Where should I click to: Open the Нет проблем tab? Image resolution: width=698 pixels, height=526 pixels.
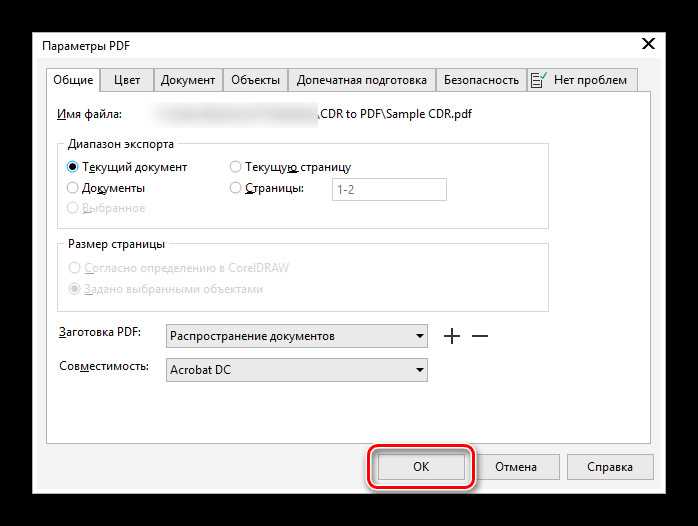click(x=583, y=80)
